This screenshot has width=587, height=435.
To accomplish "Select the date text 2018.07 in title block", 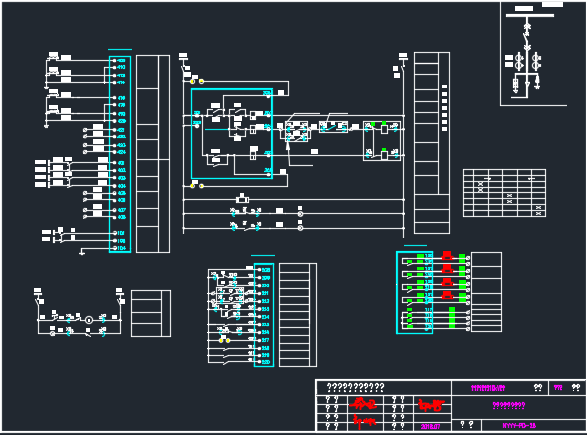I will (430, 426).
